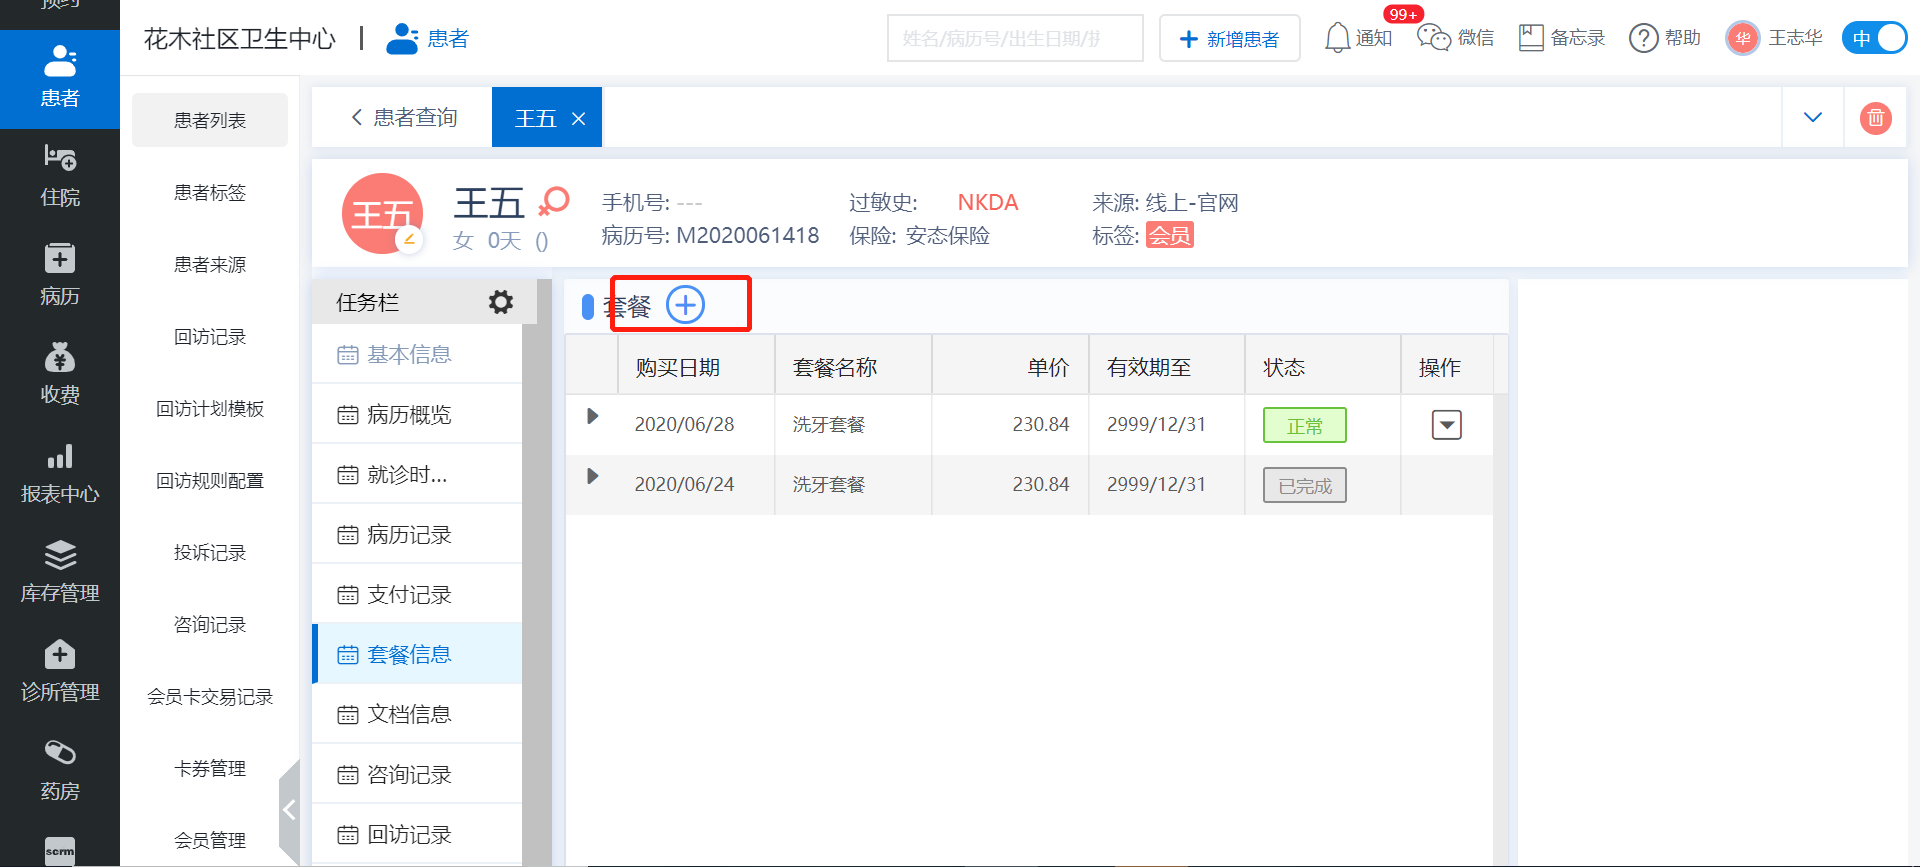
Task: Open 病历记录 in the task bar
Action: (417, 534)
